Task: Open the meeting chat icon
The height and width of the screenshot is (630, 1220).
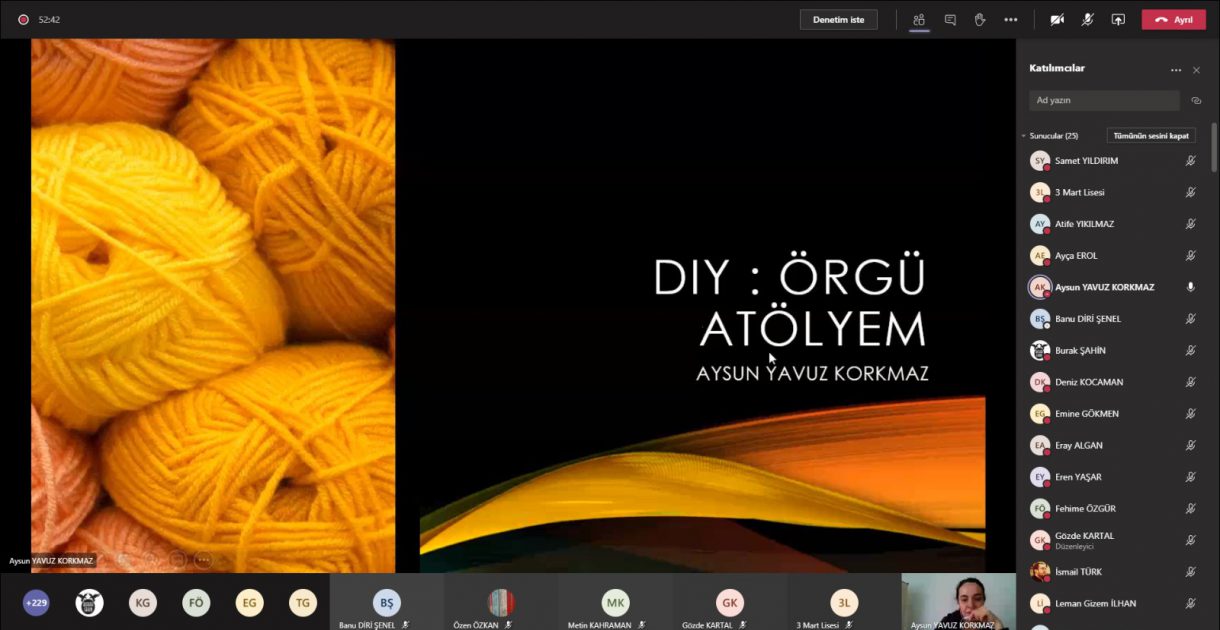Action: coord(950,19)
